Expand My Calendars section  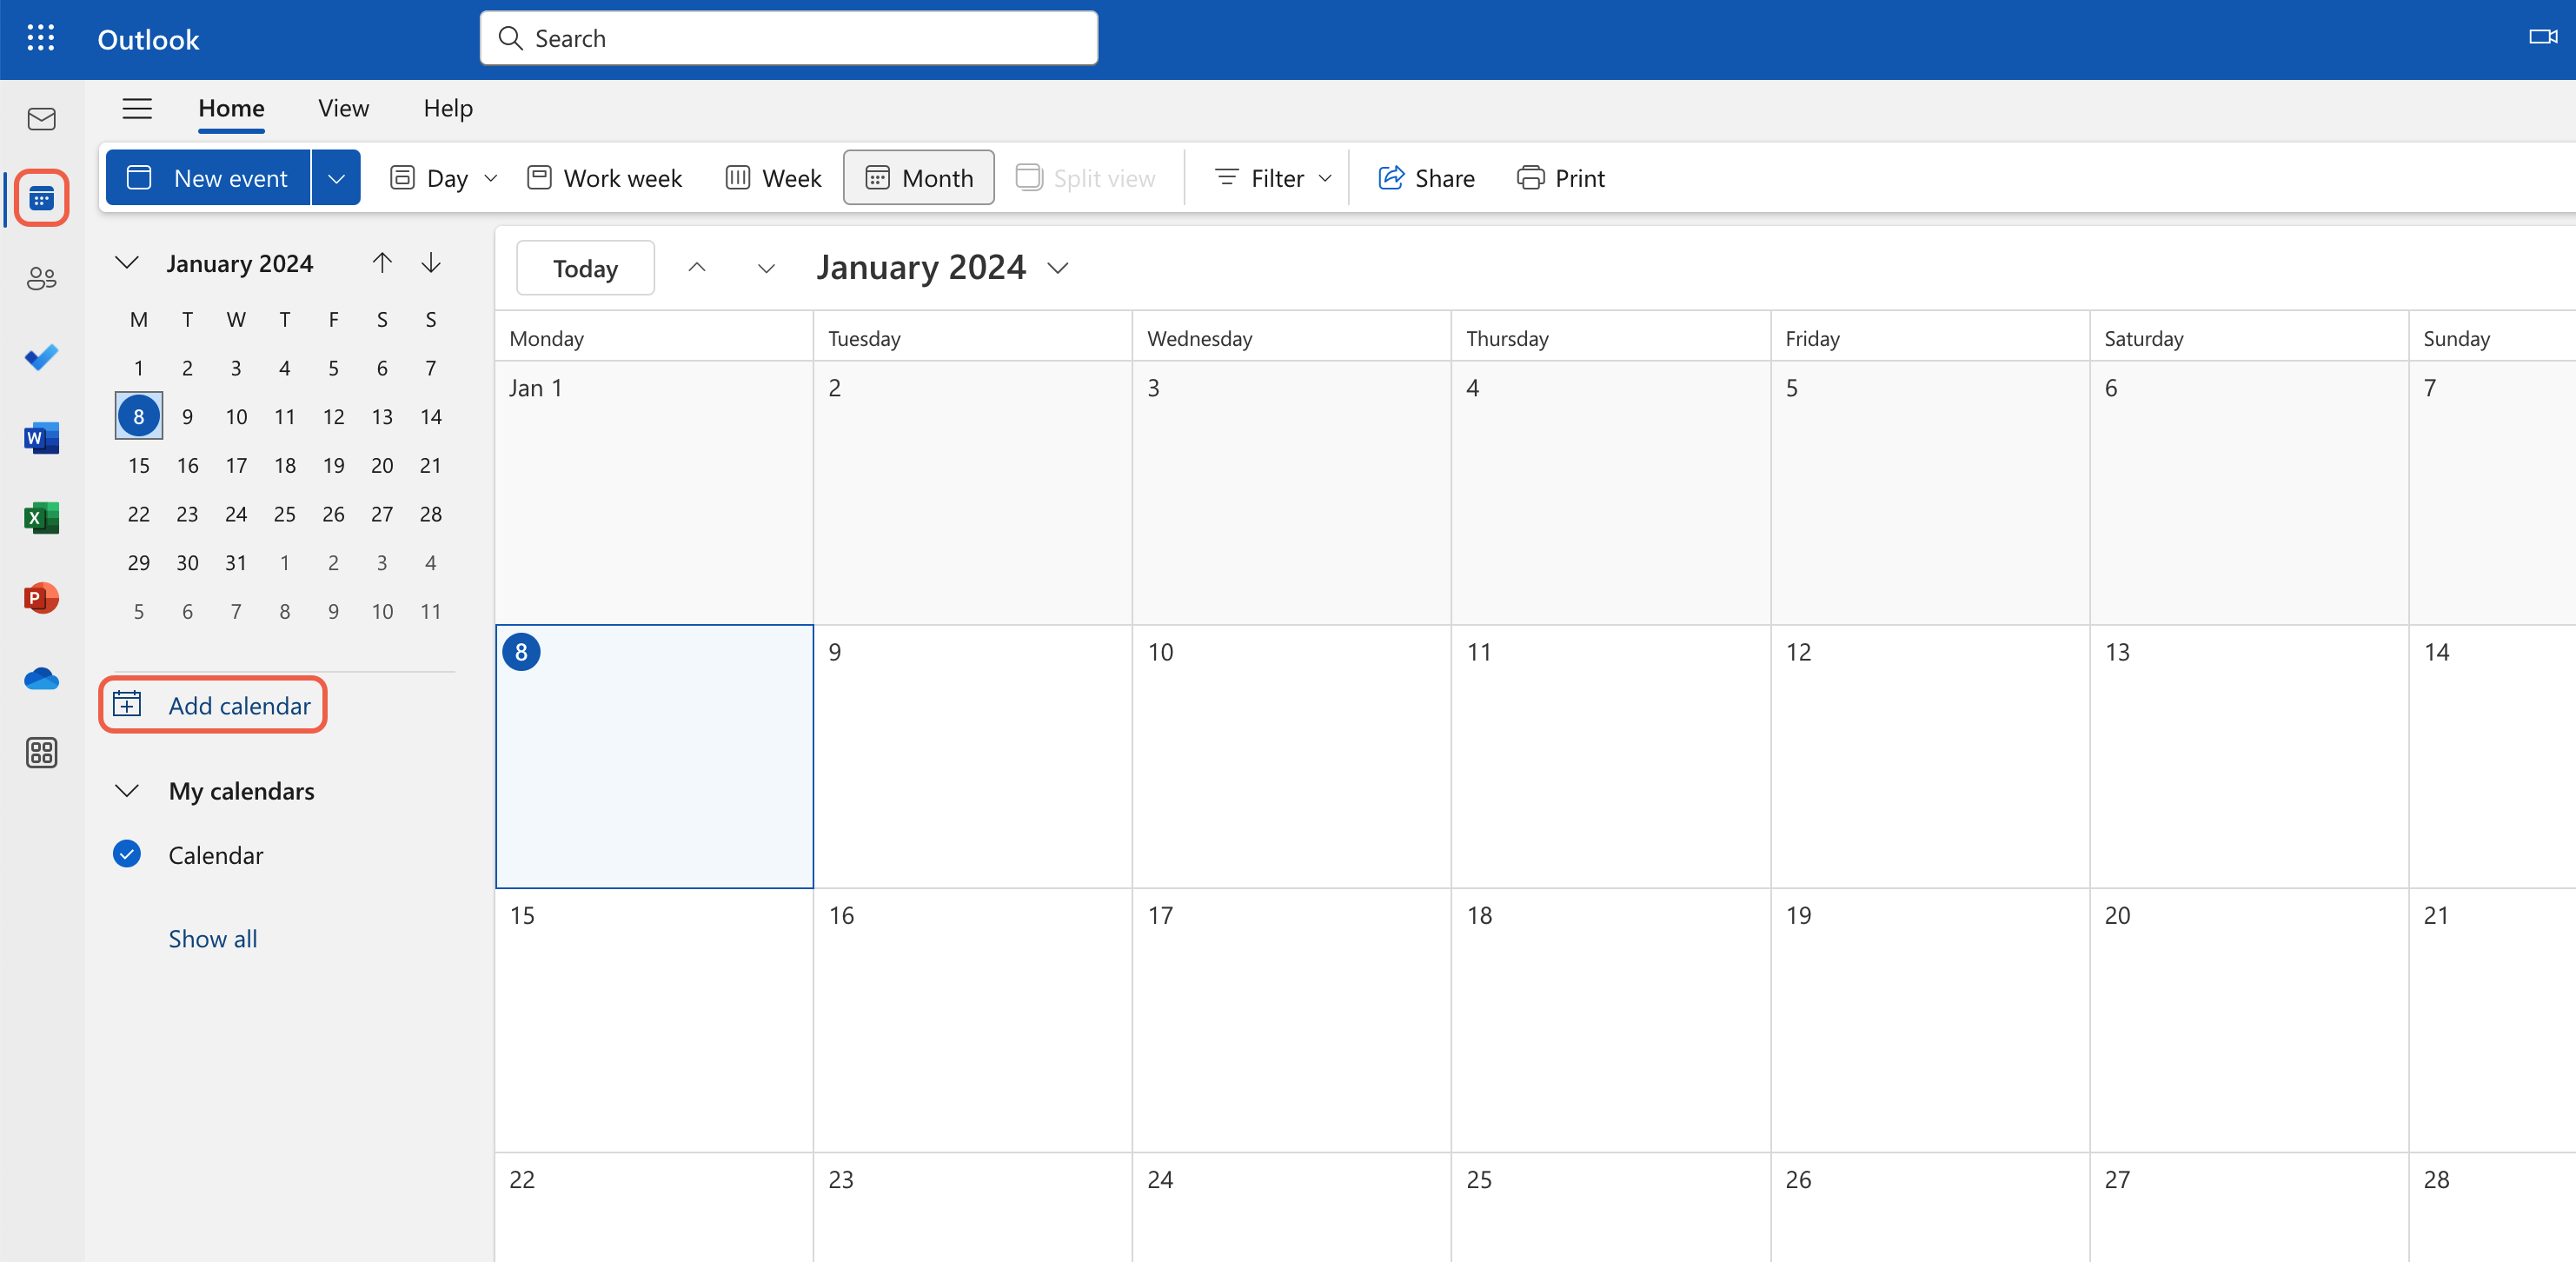click(127, 789)
